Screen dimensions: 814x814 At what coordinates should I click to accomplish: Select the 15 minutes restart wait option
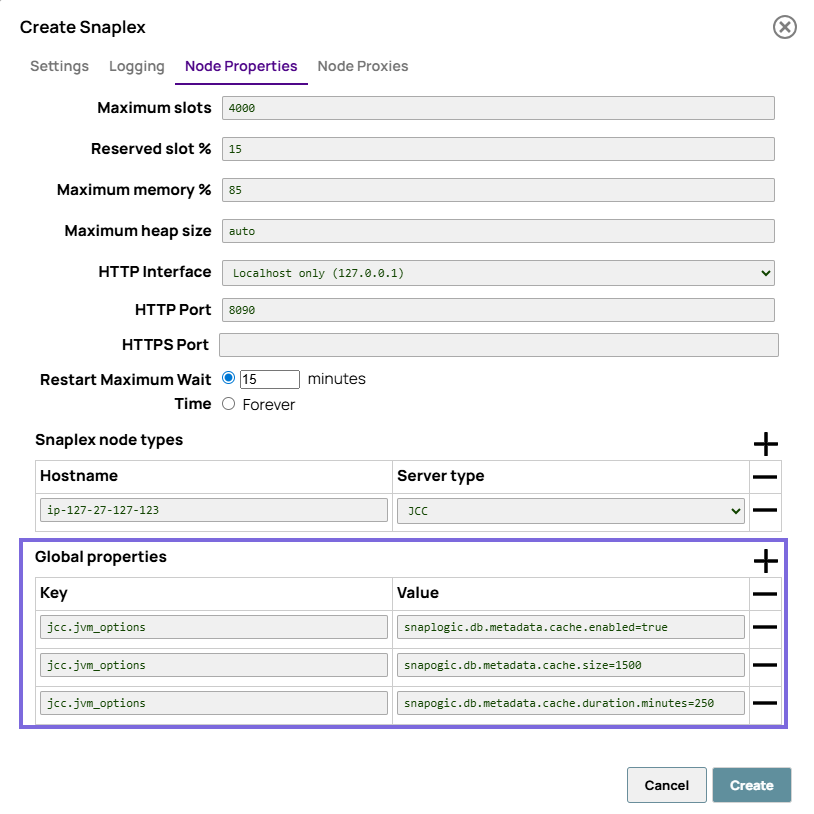(x=230, y=378)
